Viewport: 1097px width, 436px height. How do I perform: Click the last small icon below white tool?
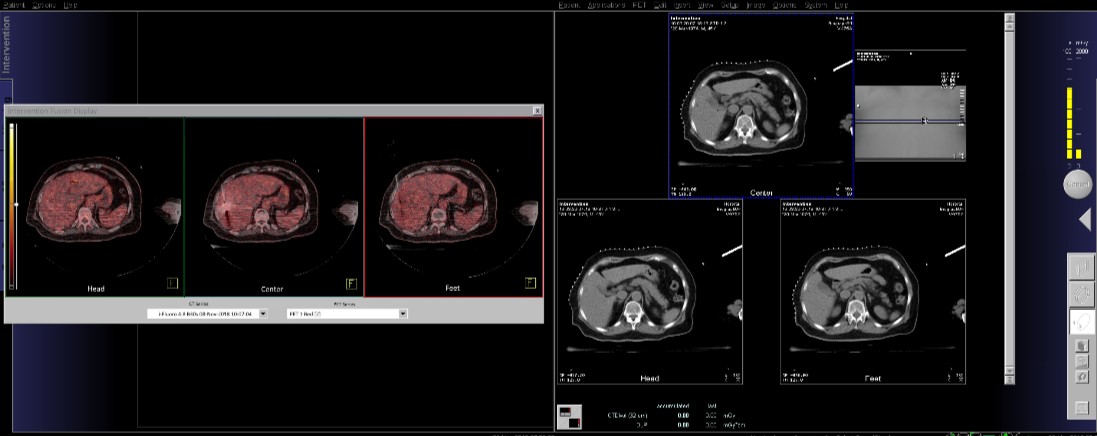click(1082, 377)
